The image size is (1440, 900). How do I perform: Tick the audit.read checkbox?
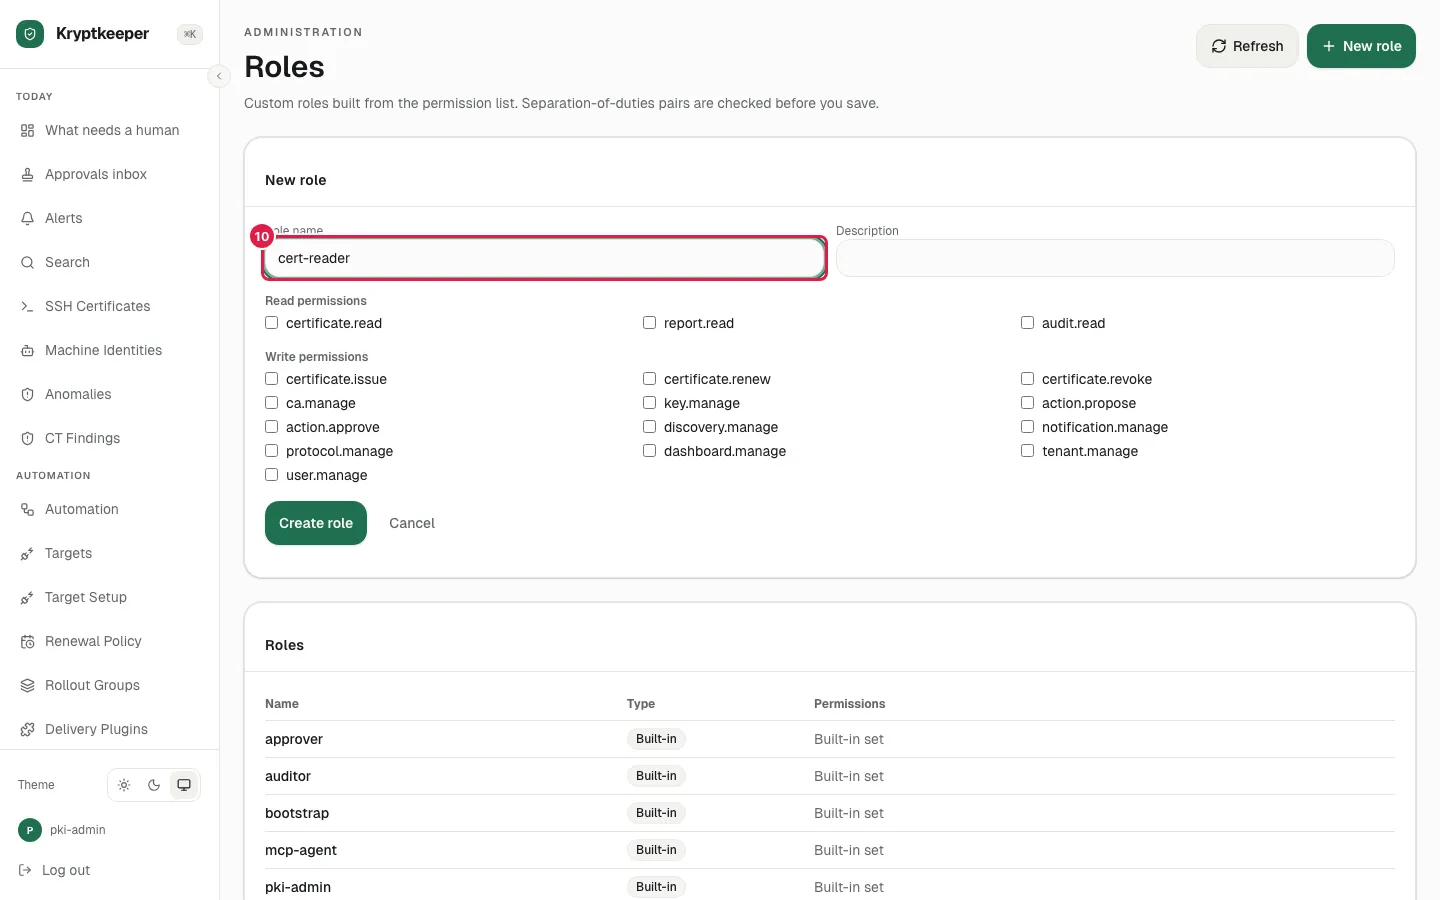(x=1027, y=323)
